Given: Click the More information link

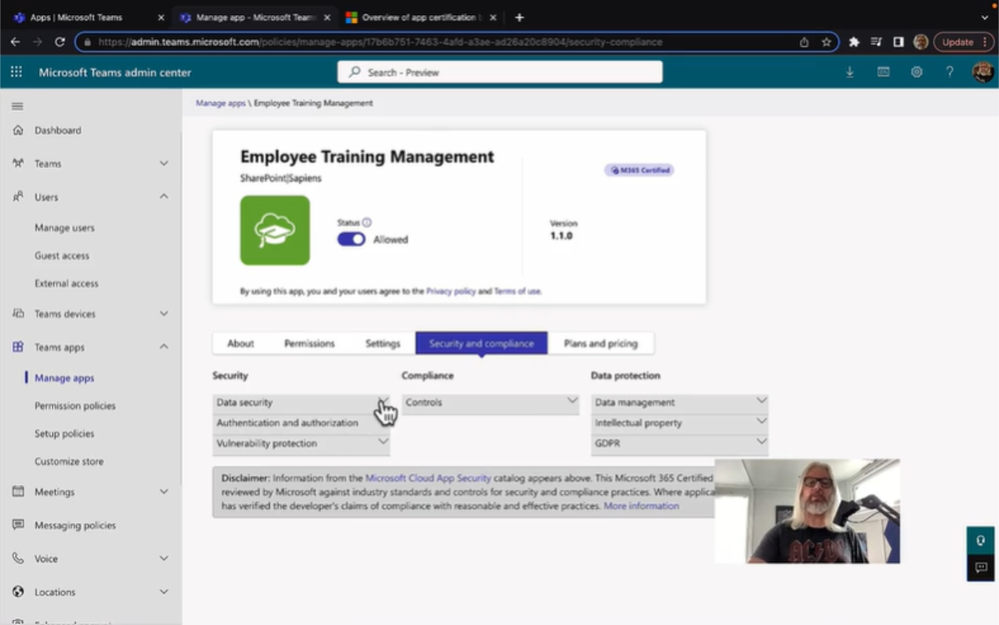Looking at the screenshot, I should 641,506.
